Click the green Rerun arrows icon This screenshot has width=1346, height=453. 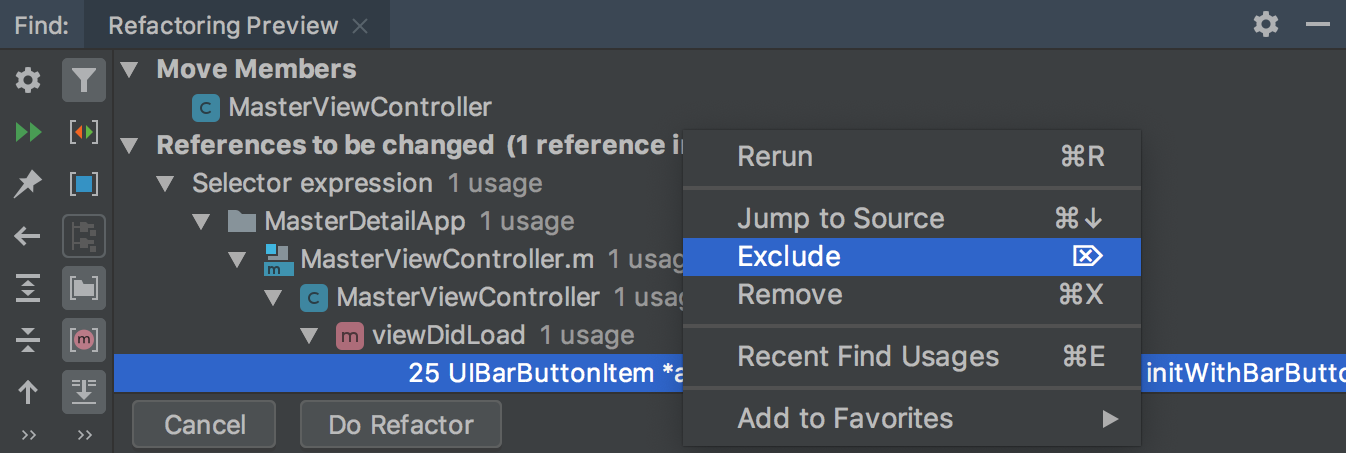[28, 132]
